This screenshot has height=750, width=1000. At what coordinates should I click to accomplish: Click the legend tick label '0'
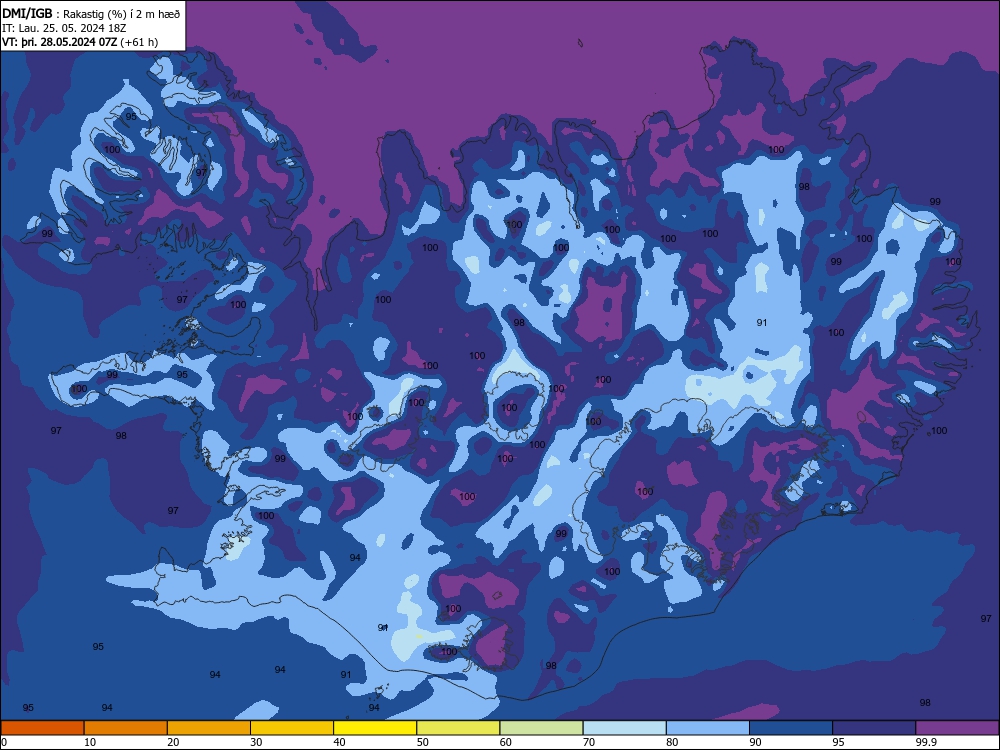(4, 742)
